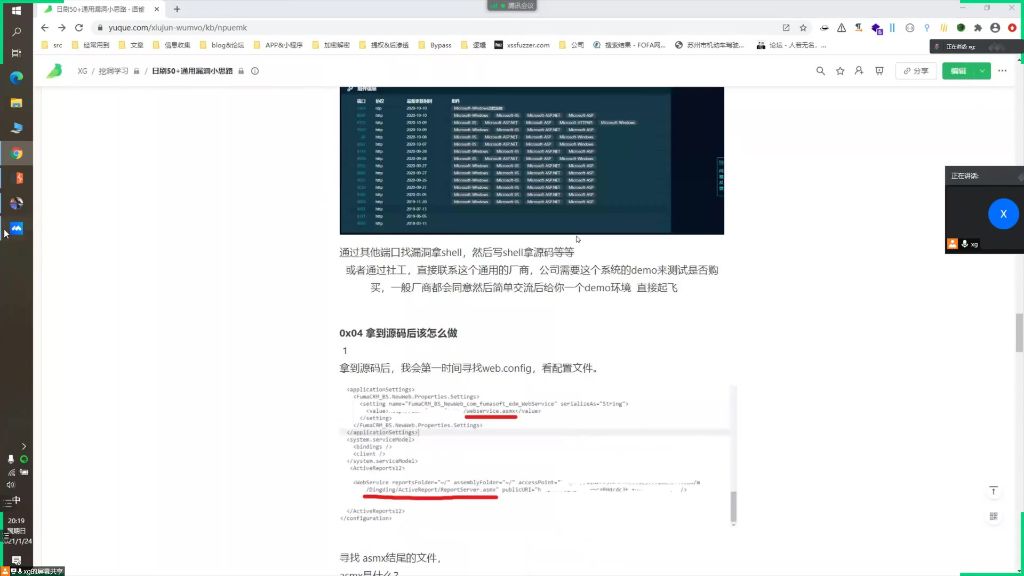Open File Explorer from the taskbar
The height and width of the screenshot is (576, 1024).
16,103
